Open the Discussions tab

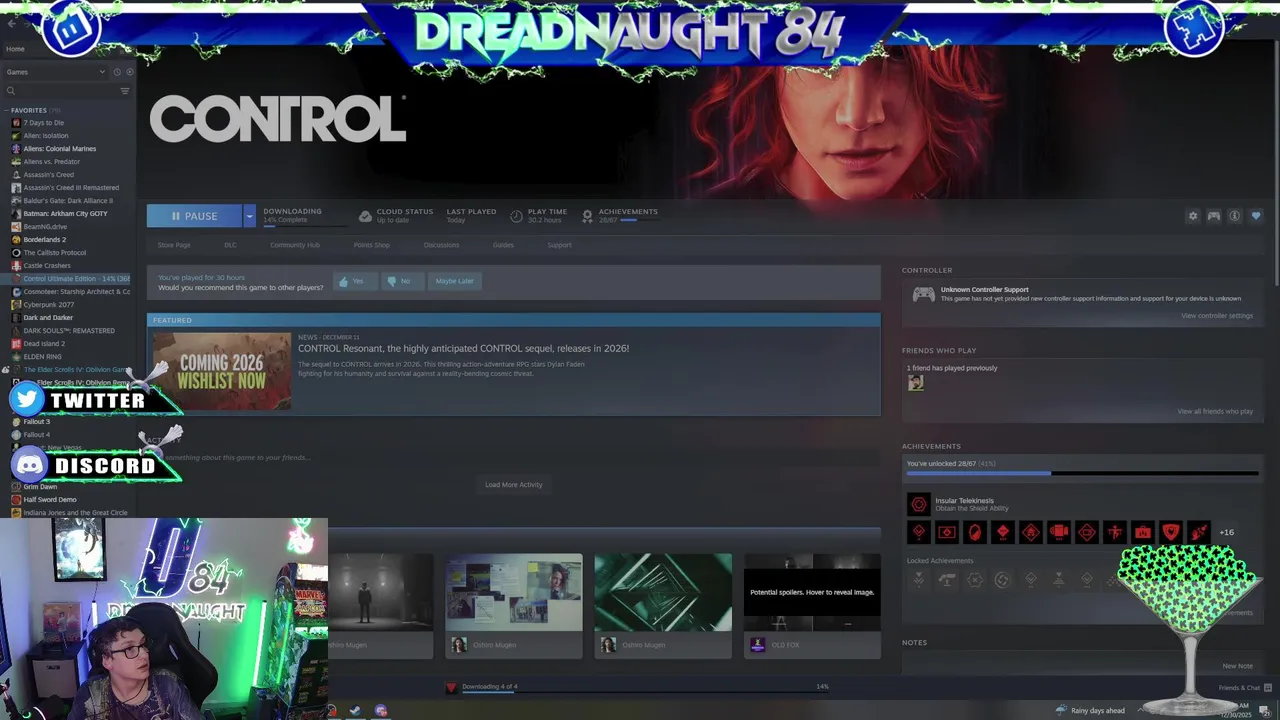tap(441, 245)
